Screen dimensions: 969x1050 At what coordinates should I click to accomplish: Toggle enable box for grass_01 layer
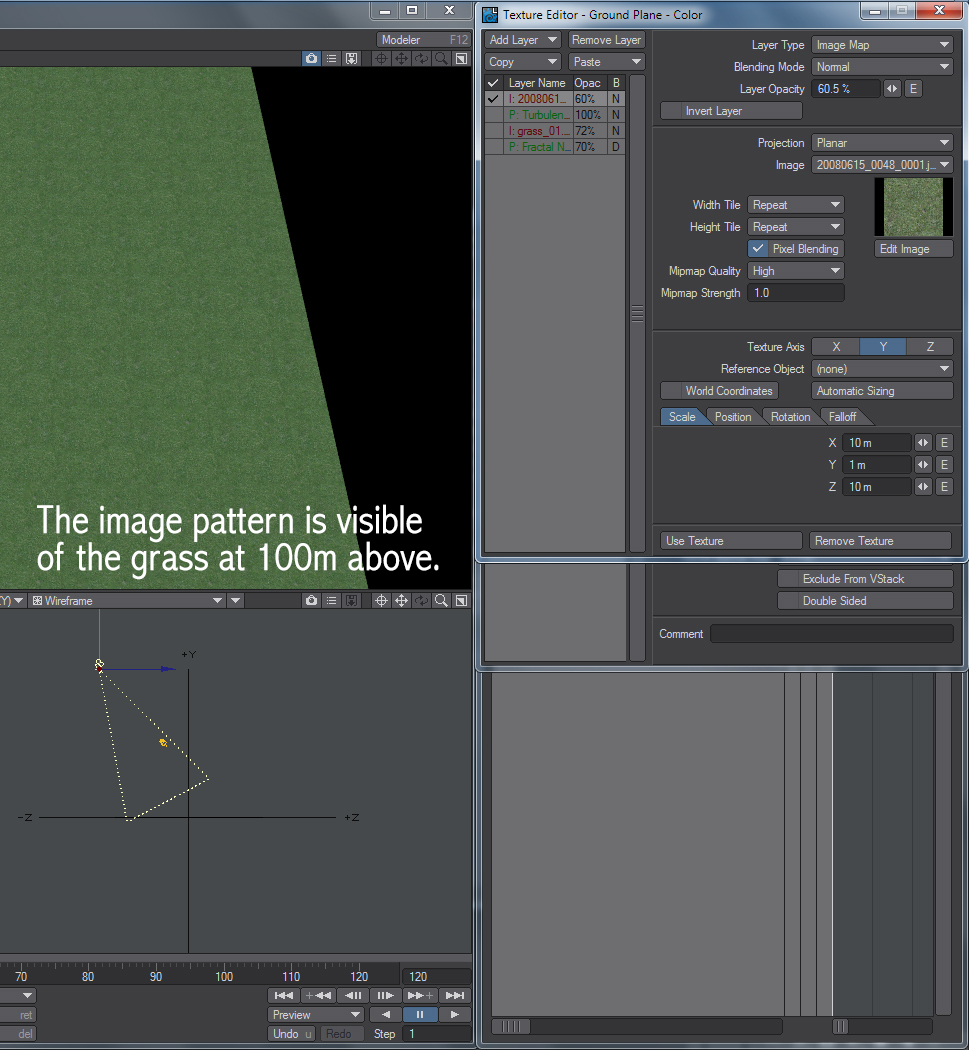494,131
